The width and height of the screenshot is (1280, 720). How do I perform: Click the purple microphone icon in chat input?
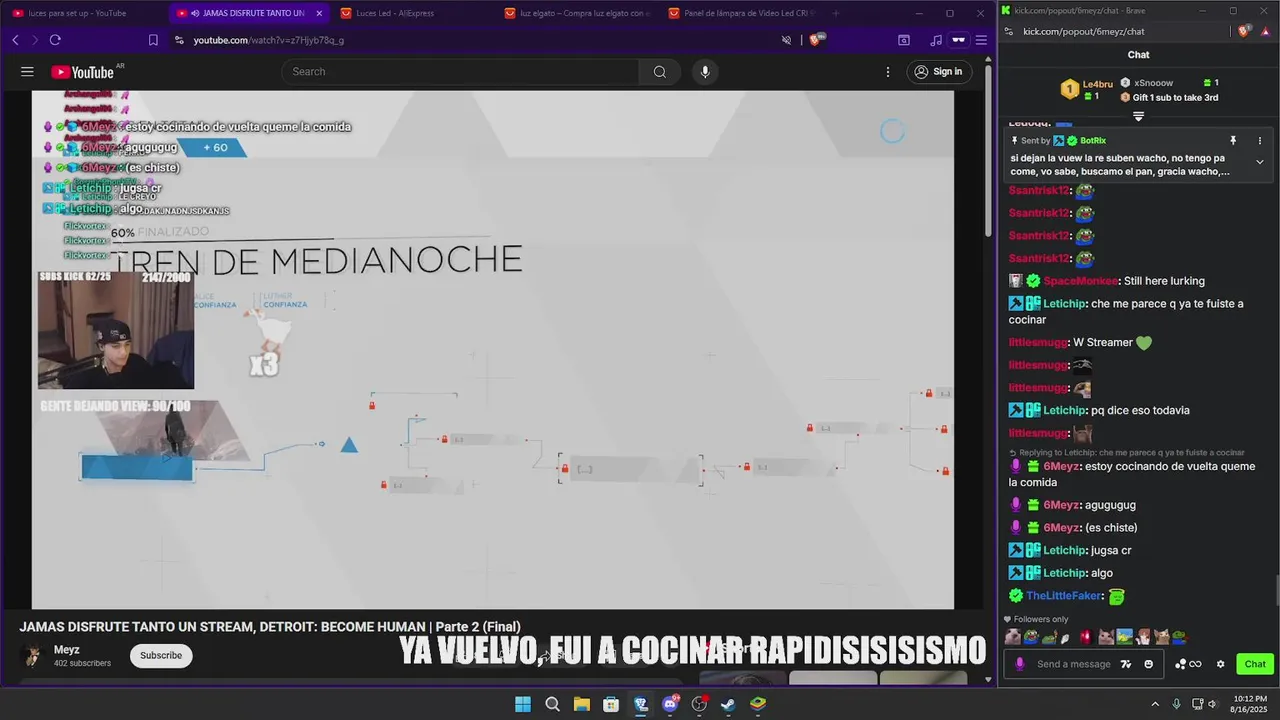tap(1020, 664)
